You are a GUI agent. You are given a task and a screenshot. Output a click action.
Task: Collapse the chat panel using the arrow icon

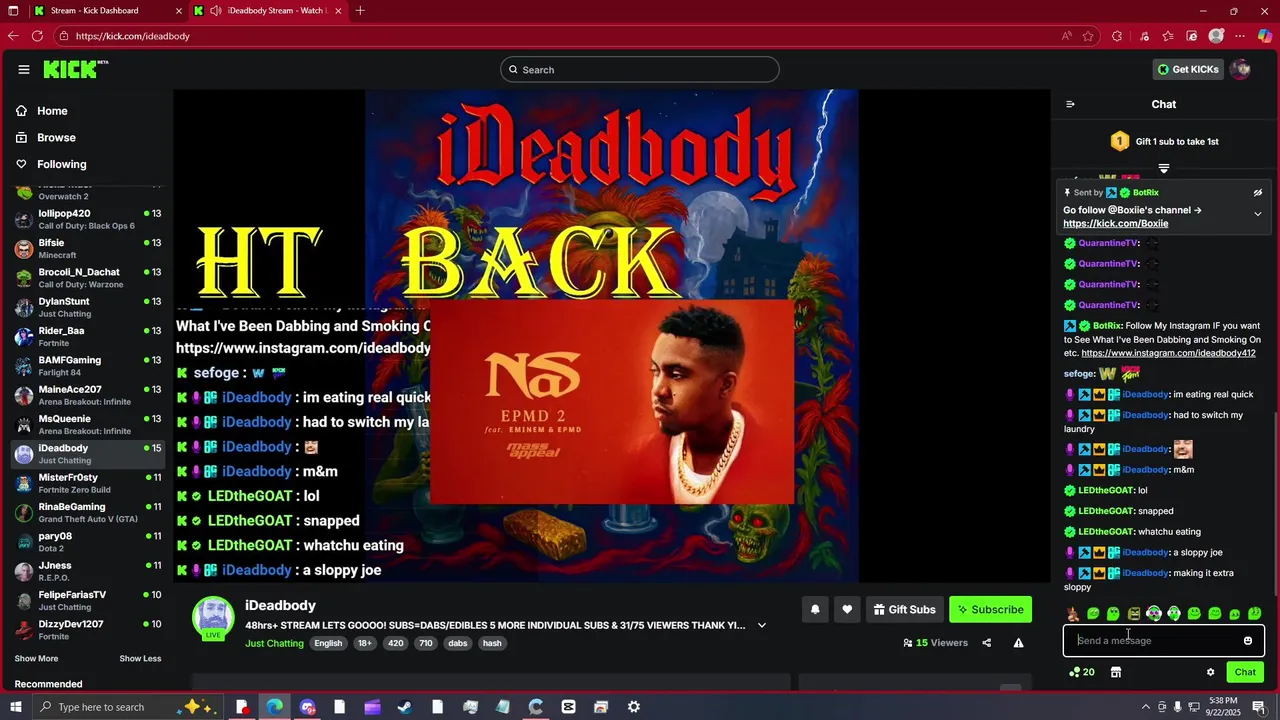click(x=1070, y=104)
